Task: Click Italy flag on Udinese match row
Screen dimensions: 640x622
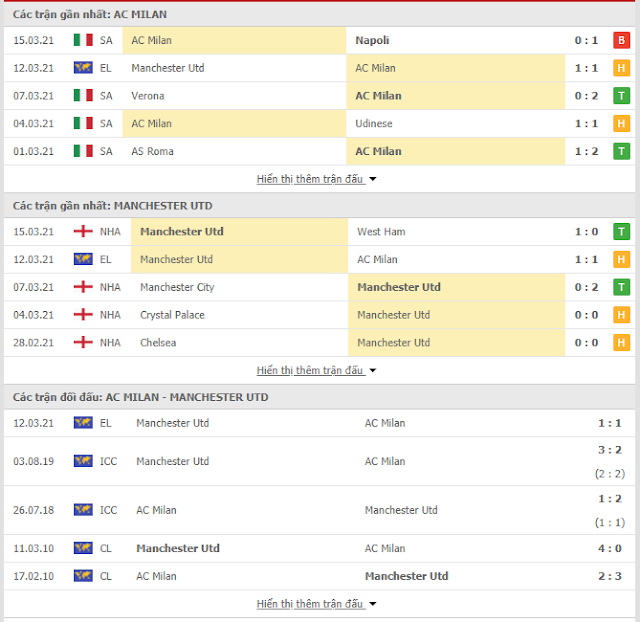Action: pyautogui.click(x=83, y=123)
